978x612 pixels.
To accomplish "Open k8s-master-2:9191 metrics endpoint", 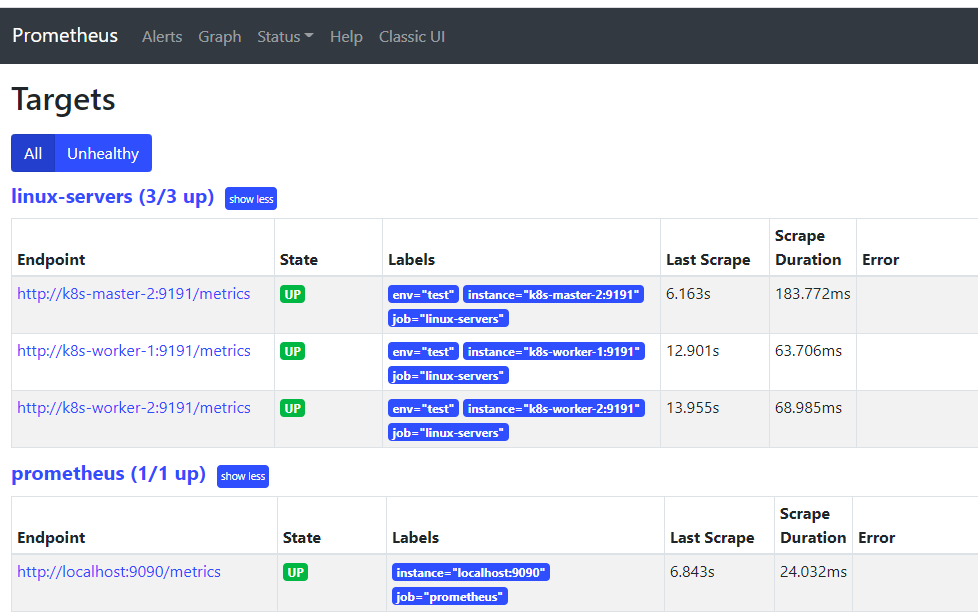I will point(133,294).
